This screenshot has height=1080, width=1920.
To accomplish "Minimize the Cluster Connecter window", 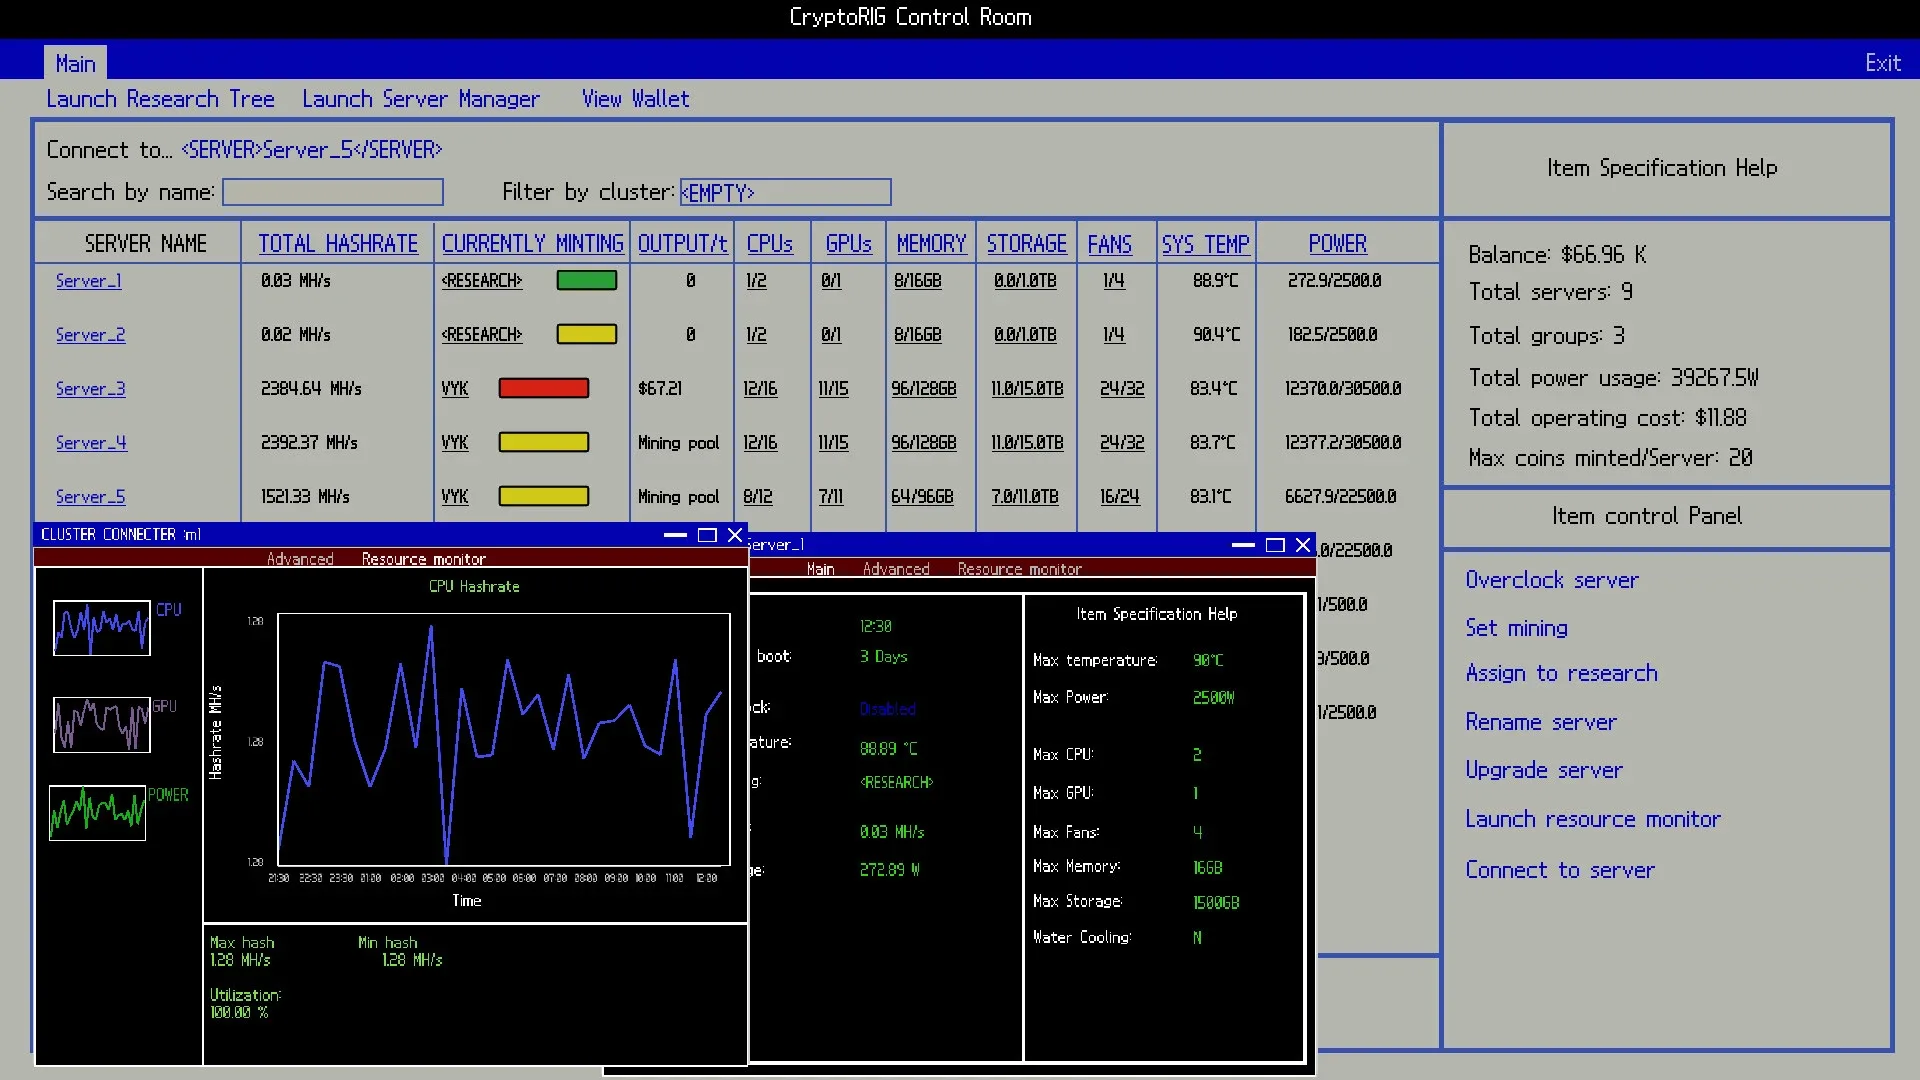I will [675, 535].
